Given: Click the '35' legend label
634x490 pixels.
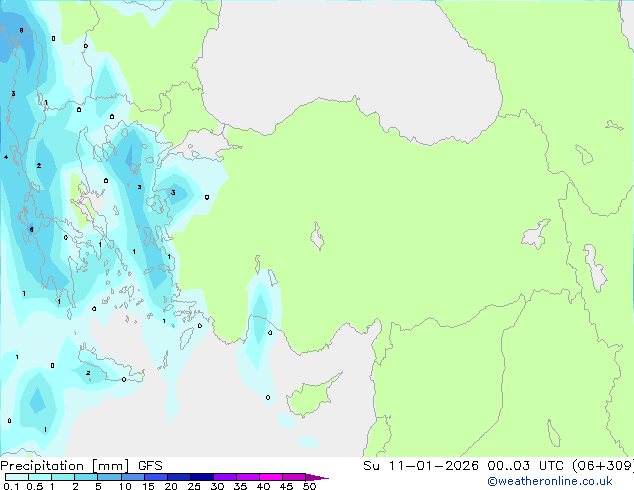Looking at the screenshot, I should pyautogui.click(x=240, y=486).
